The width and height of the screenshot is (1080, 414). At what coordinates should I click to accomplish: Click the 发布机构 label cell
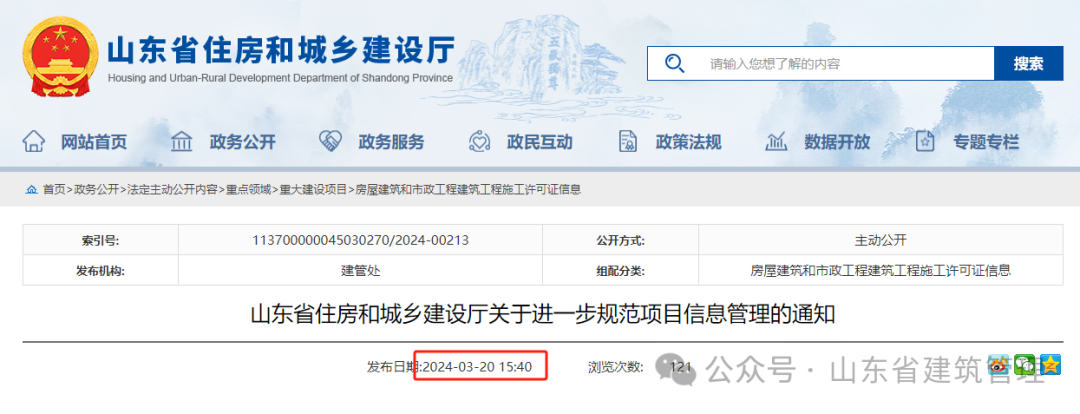coord(101,271)
